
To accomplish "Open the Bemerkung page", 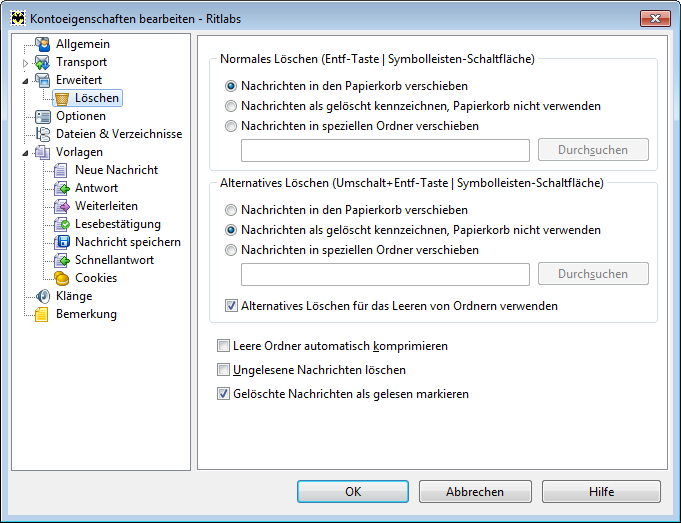I will coord(86,314).
